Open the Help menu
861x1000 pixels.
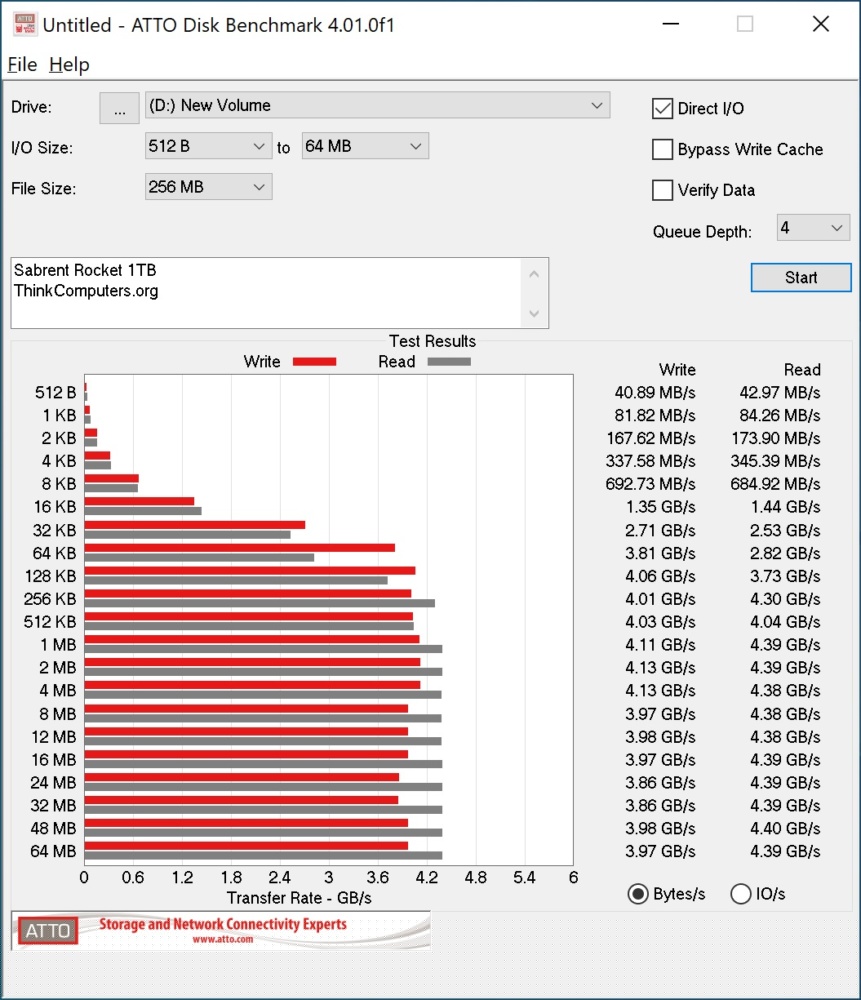[69, 64]
